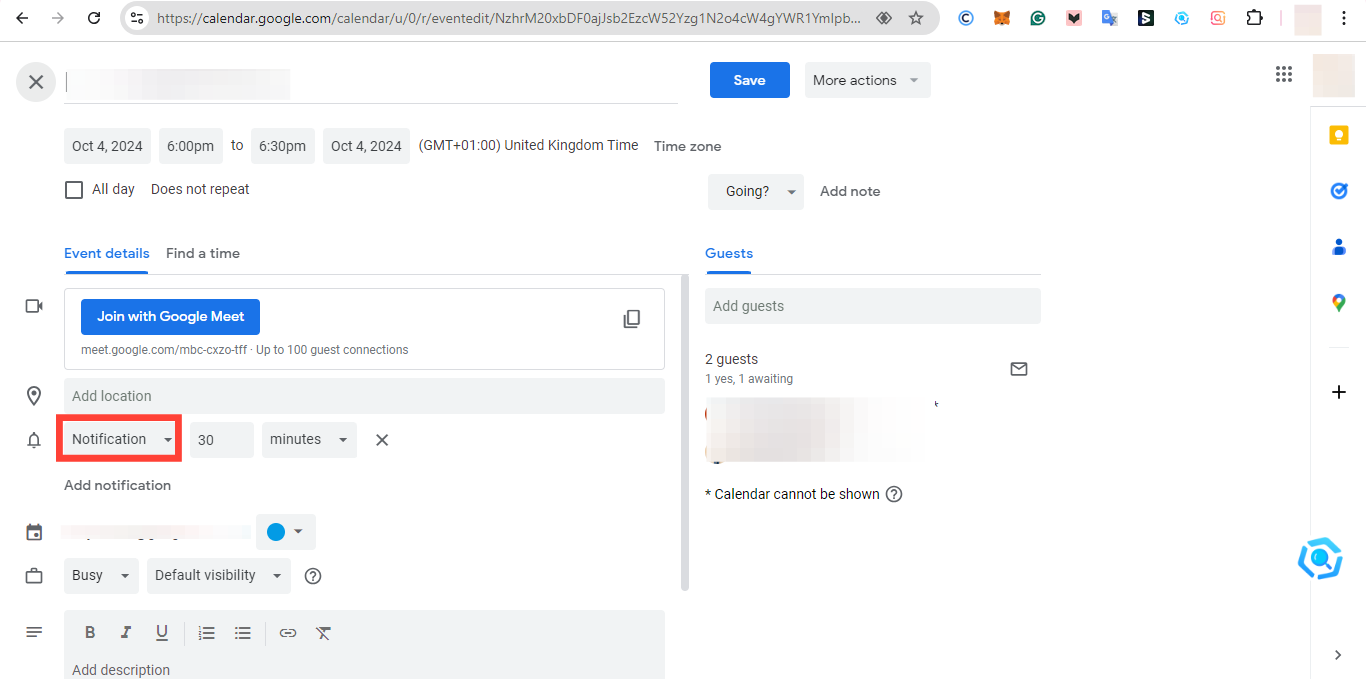Viewport: 1366px width, 679px height.
Task: Select the Event details tab
Action: (106, 253)
